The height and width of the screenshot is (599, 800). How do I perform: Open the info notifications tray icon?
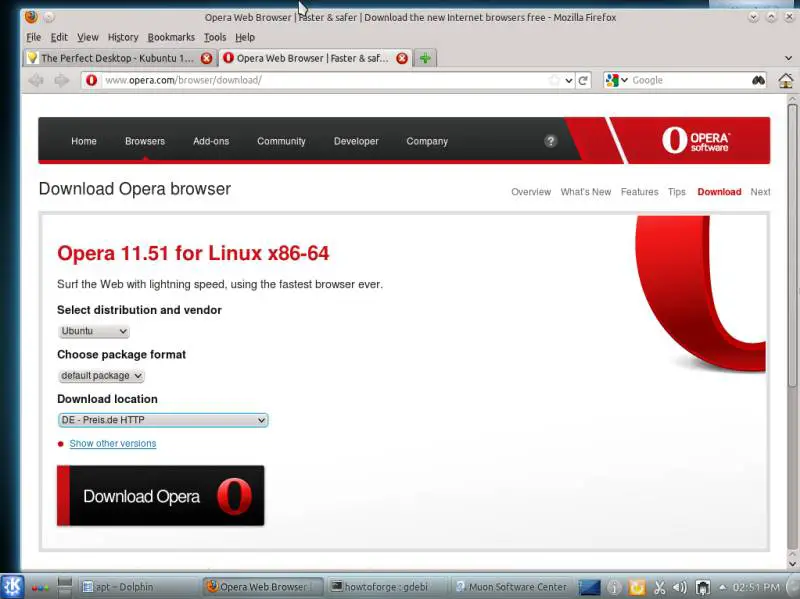(x=614, y=587)
